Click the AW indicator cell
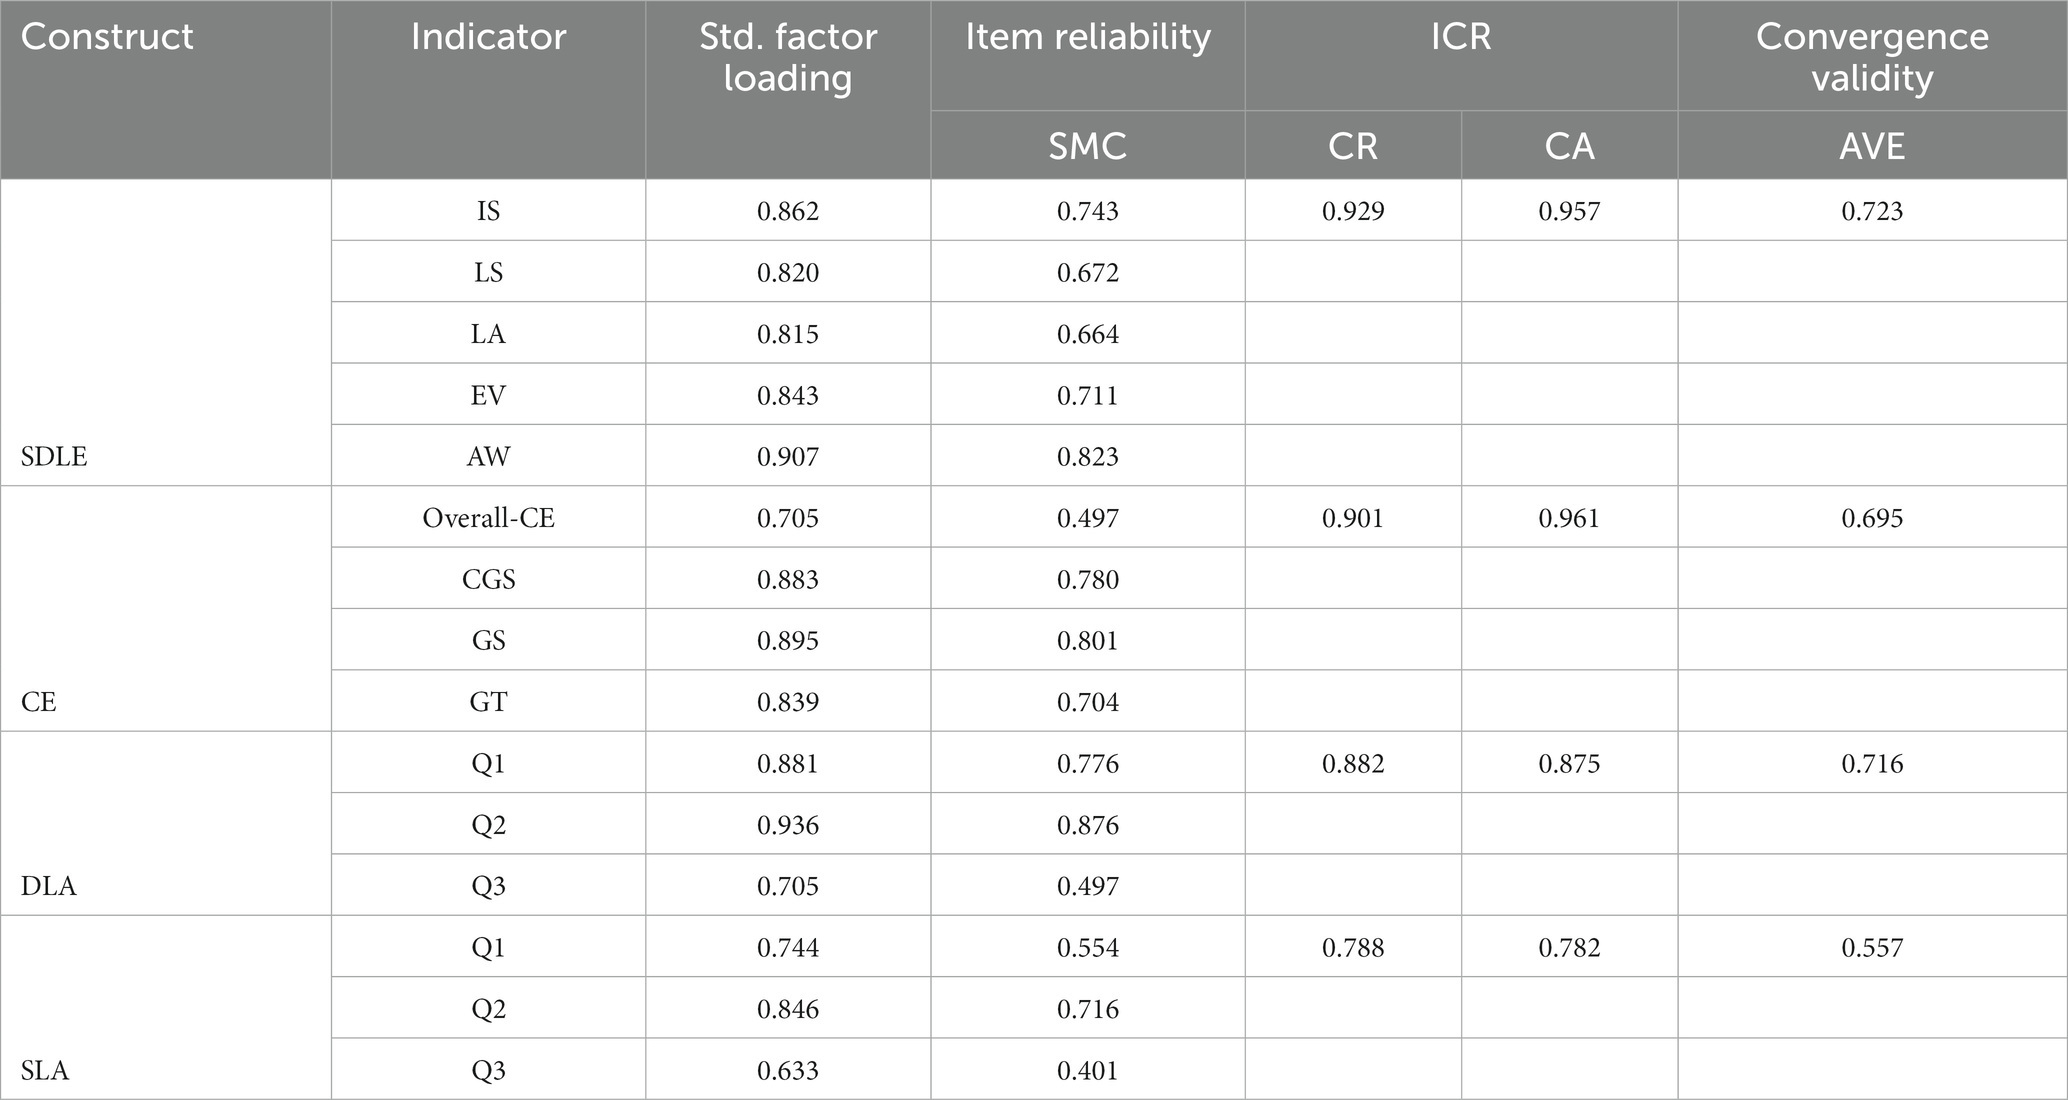This screenshot has width=2068, height=1100. tap(488, 457)
